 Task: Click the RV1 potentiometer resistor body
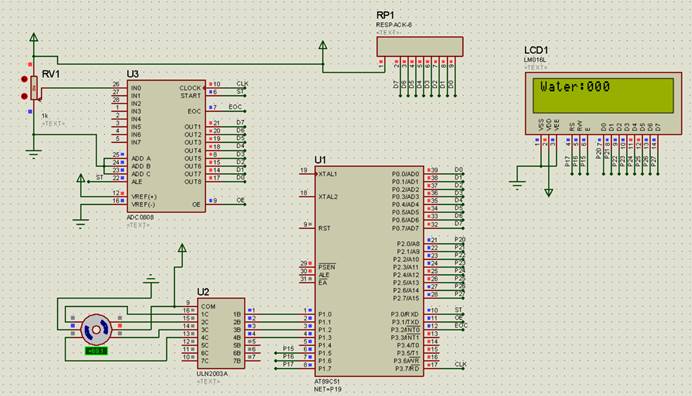click(x=34, y=88)
